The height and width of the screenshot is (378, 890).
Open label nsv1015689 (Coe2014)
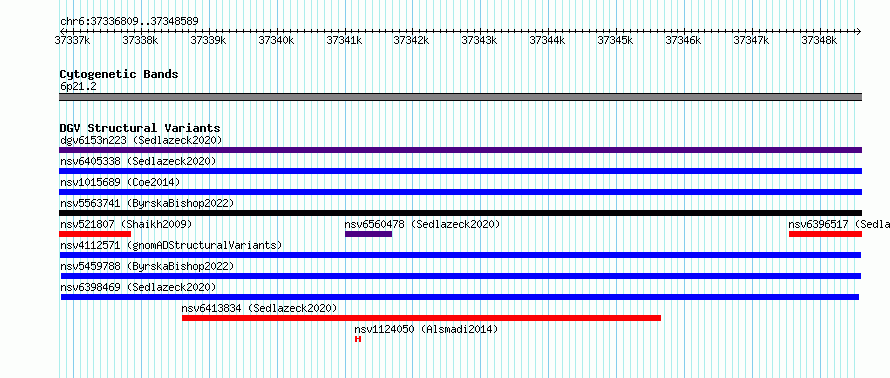click(x=120, y=182)
